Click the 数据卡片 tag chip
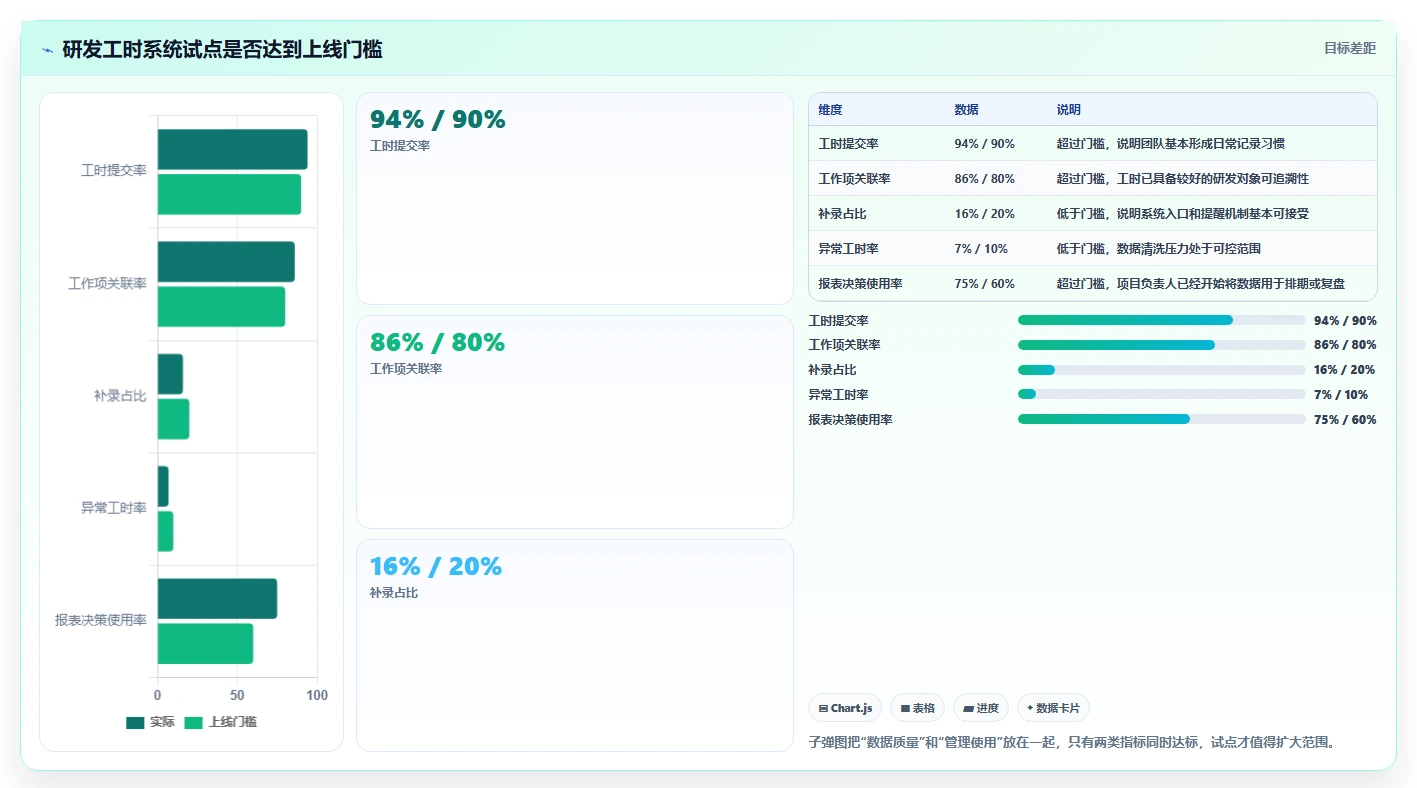This screenshot has width=1417, height=788. [1053, 708]
